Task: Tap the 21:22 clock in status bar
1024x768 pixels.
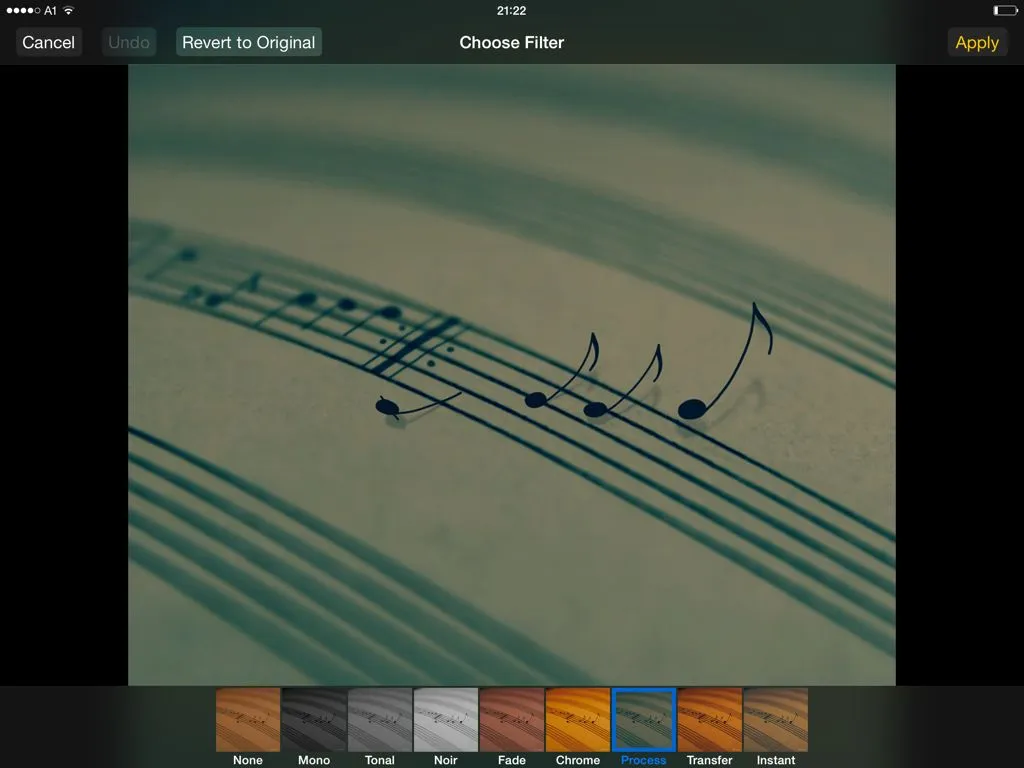Action: point(511,11)
